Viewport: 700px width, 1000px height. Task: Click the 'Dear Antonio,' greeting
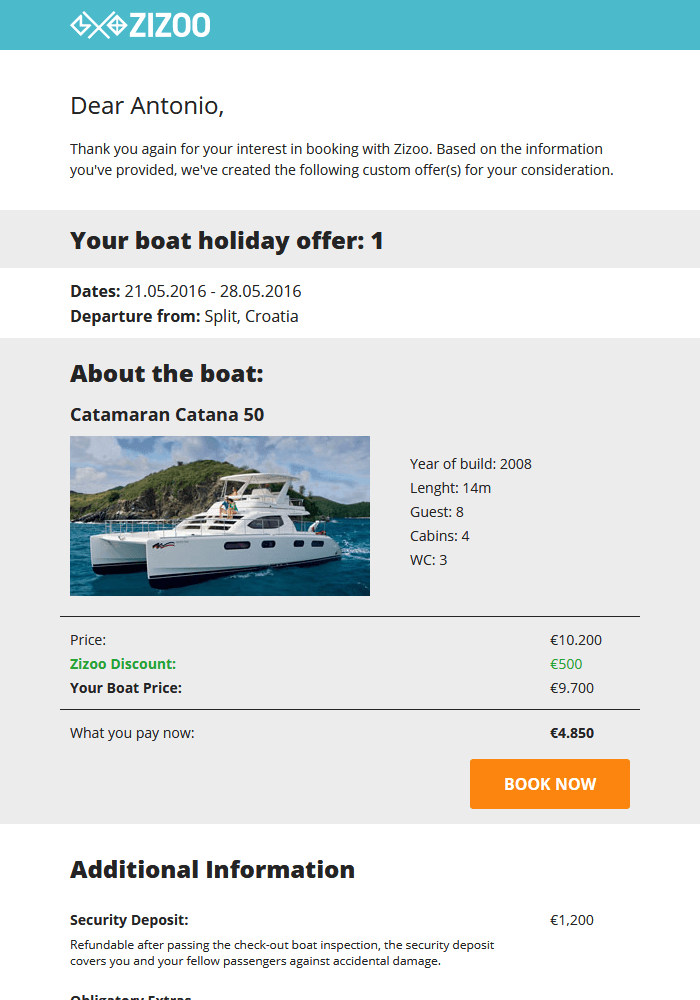click(x=147, y=105)
